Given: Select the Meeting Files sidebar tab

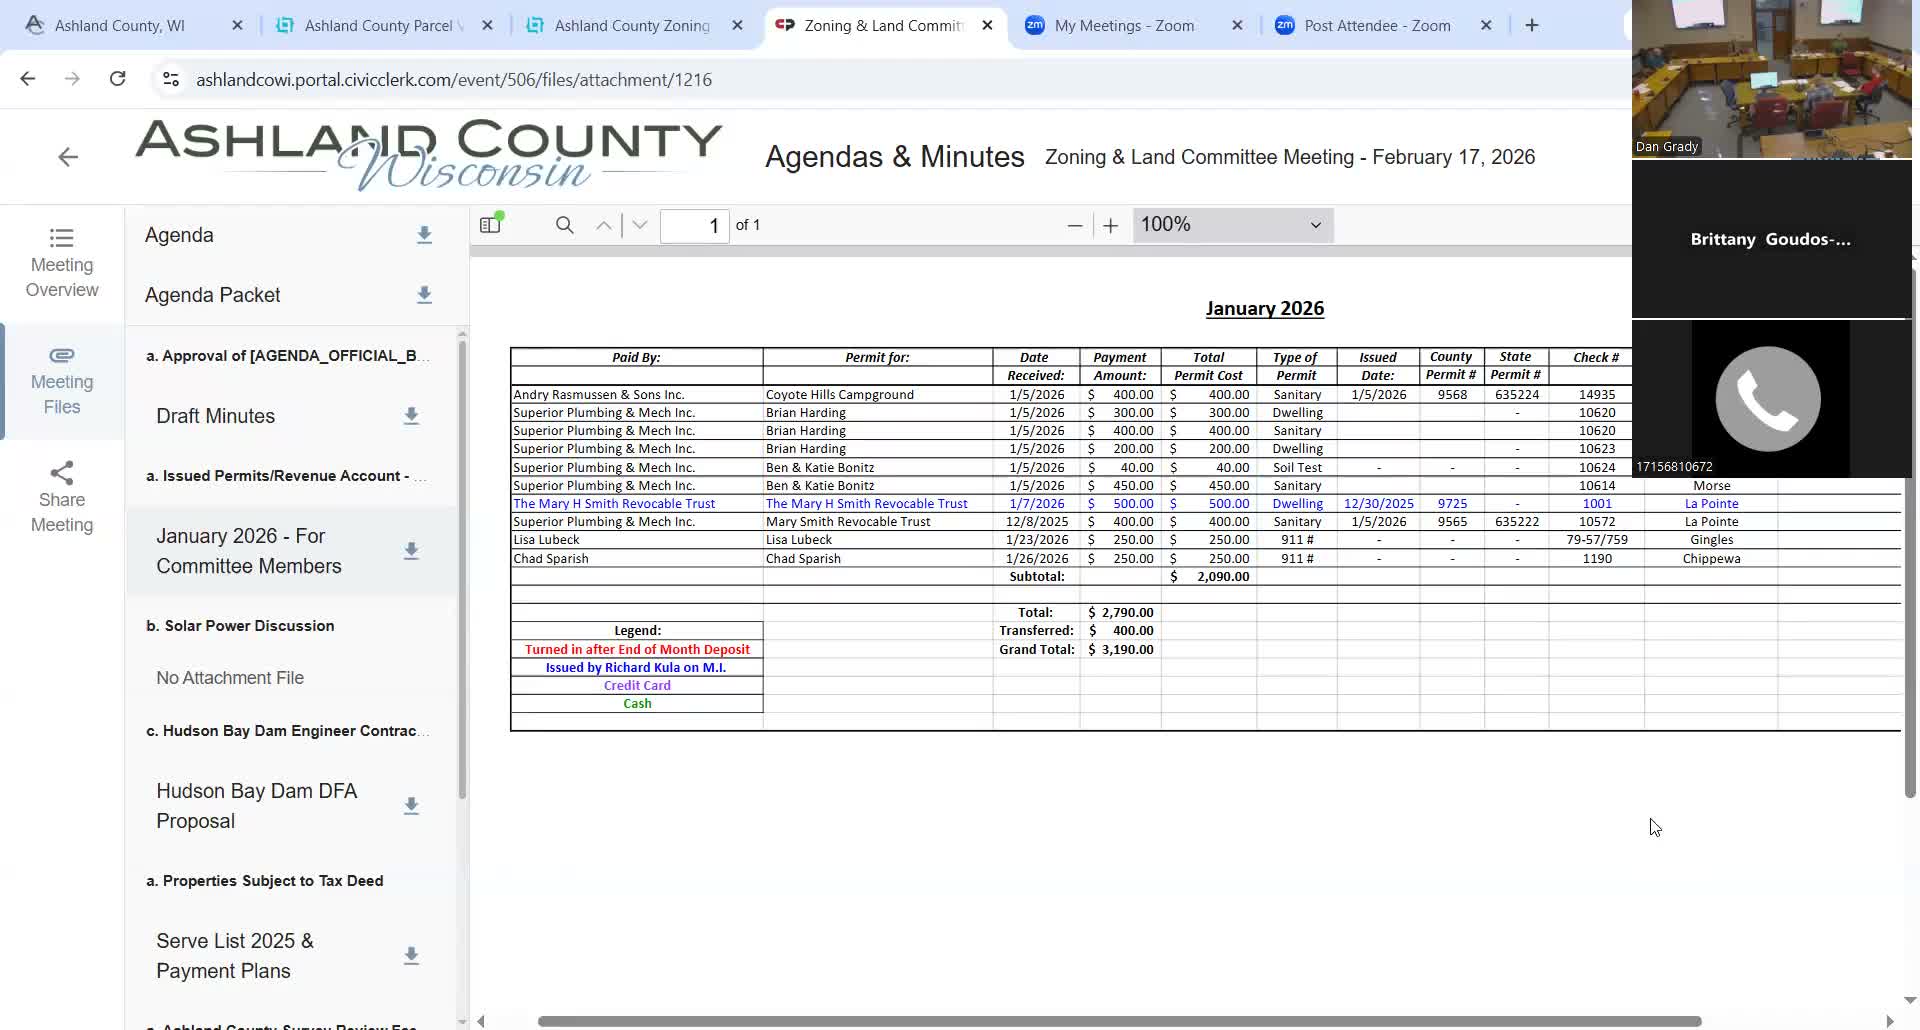Looking at the screenshot, I should [62, 381].
